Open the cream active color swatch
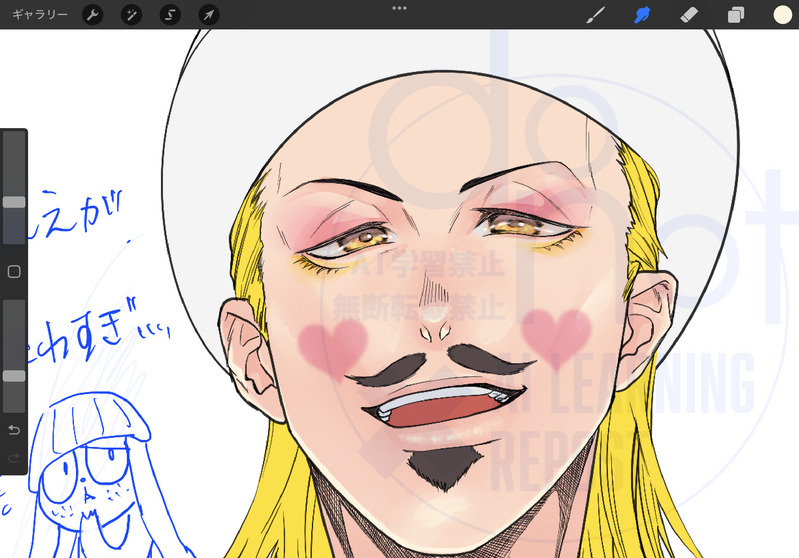Image resolution: width=799 pixels, height=558 pixels. pyautogui.click(x=782, y=15)
